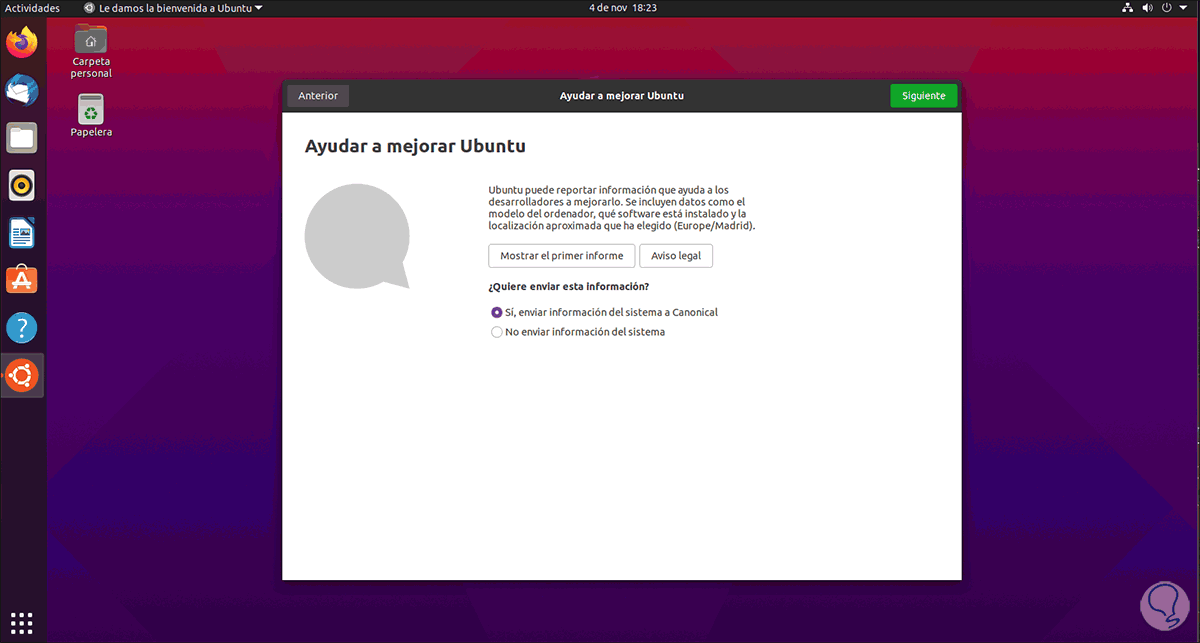The height and width of the screenshot is (643, 1200).
Task: Continue with the Siguiente button
Action: click(x=923, y=96)
